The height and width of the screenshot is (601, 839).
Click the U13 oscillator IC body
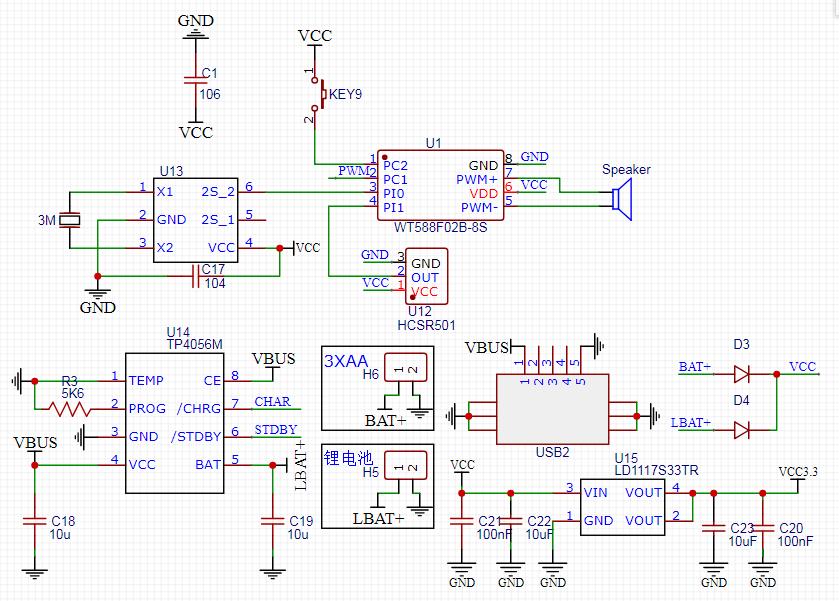point(195,220)
